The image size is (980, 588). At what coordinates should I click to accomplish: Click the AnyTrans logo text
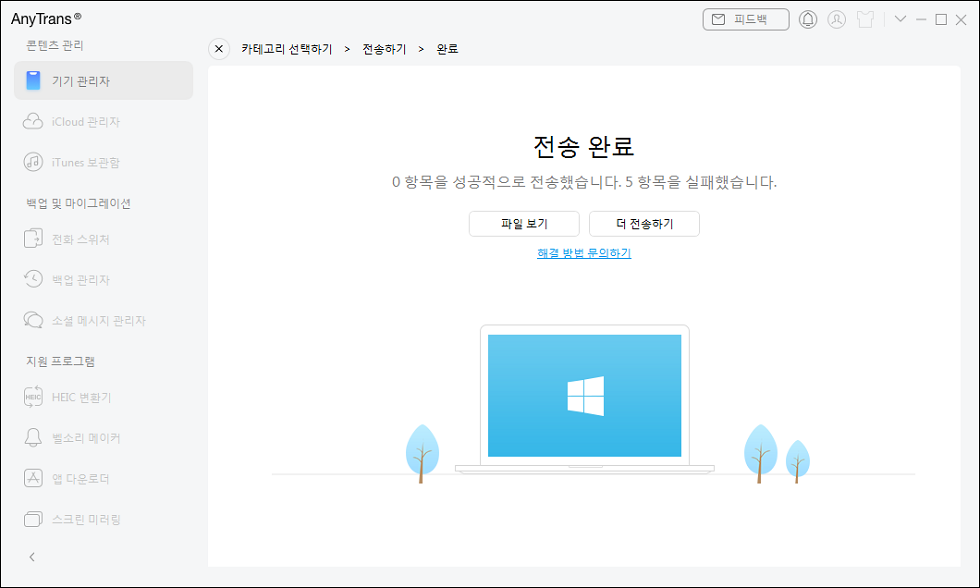46,19
